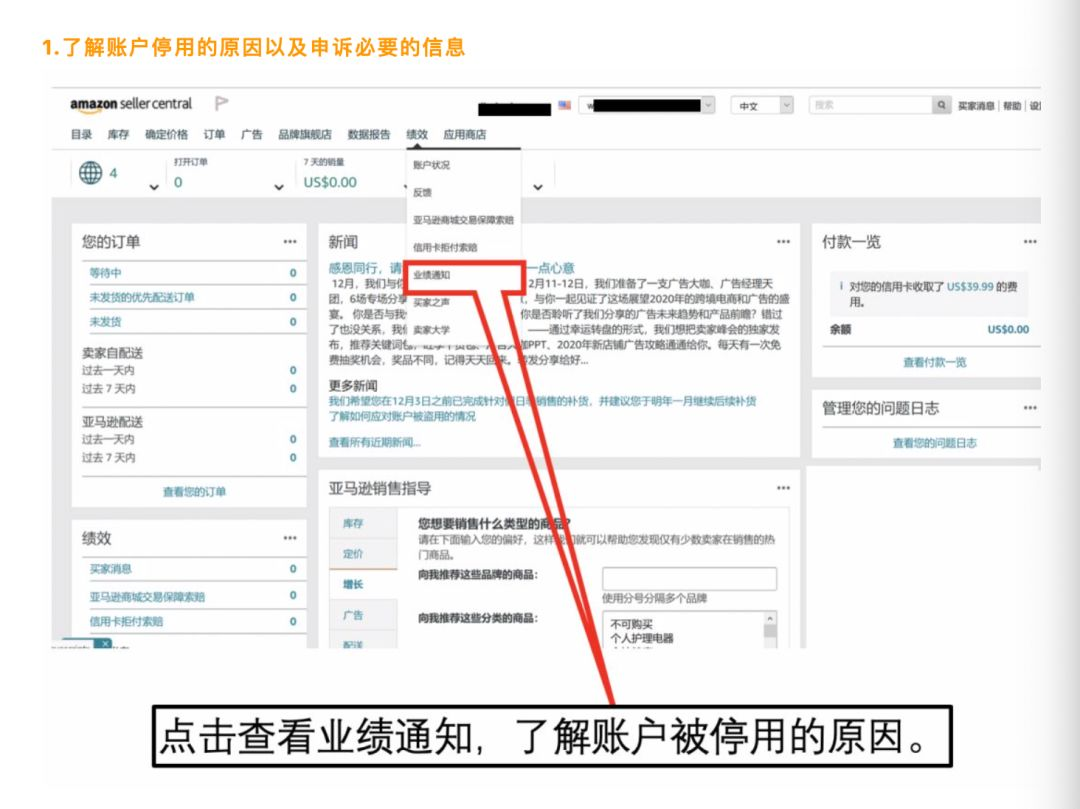Switch to 库存 tab in 亚马逊销售指导
The image size is (1080, 809).
[353, 523]
